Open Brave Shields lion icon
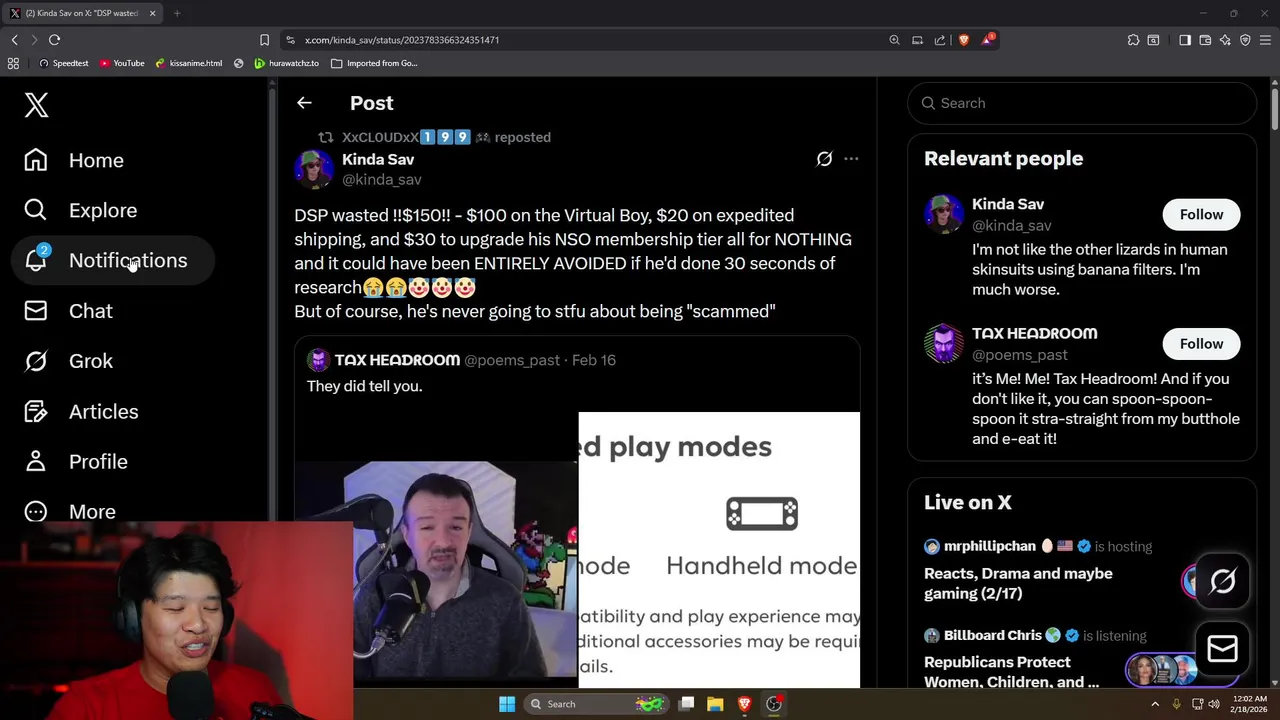The width and height of the screenshot is (1280, 720). [964, 40]
